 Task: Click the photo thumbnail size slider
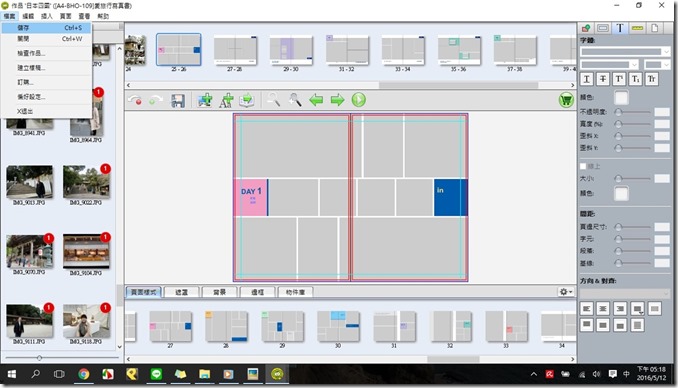pyautogui.click(x=39, y=358)
